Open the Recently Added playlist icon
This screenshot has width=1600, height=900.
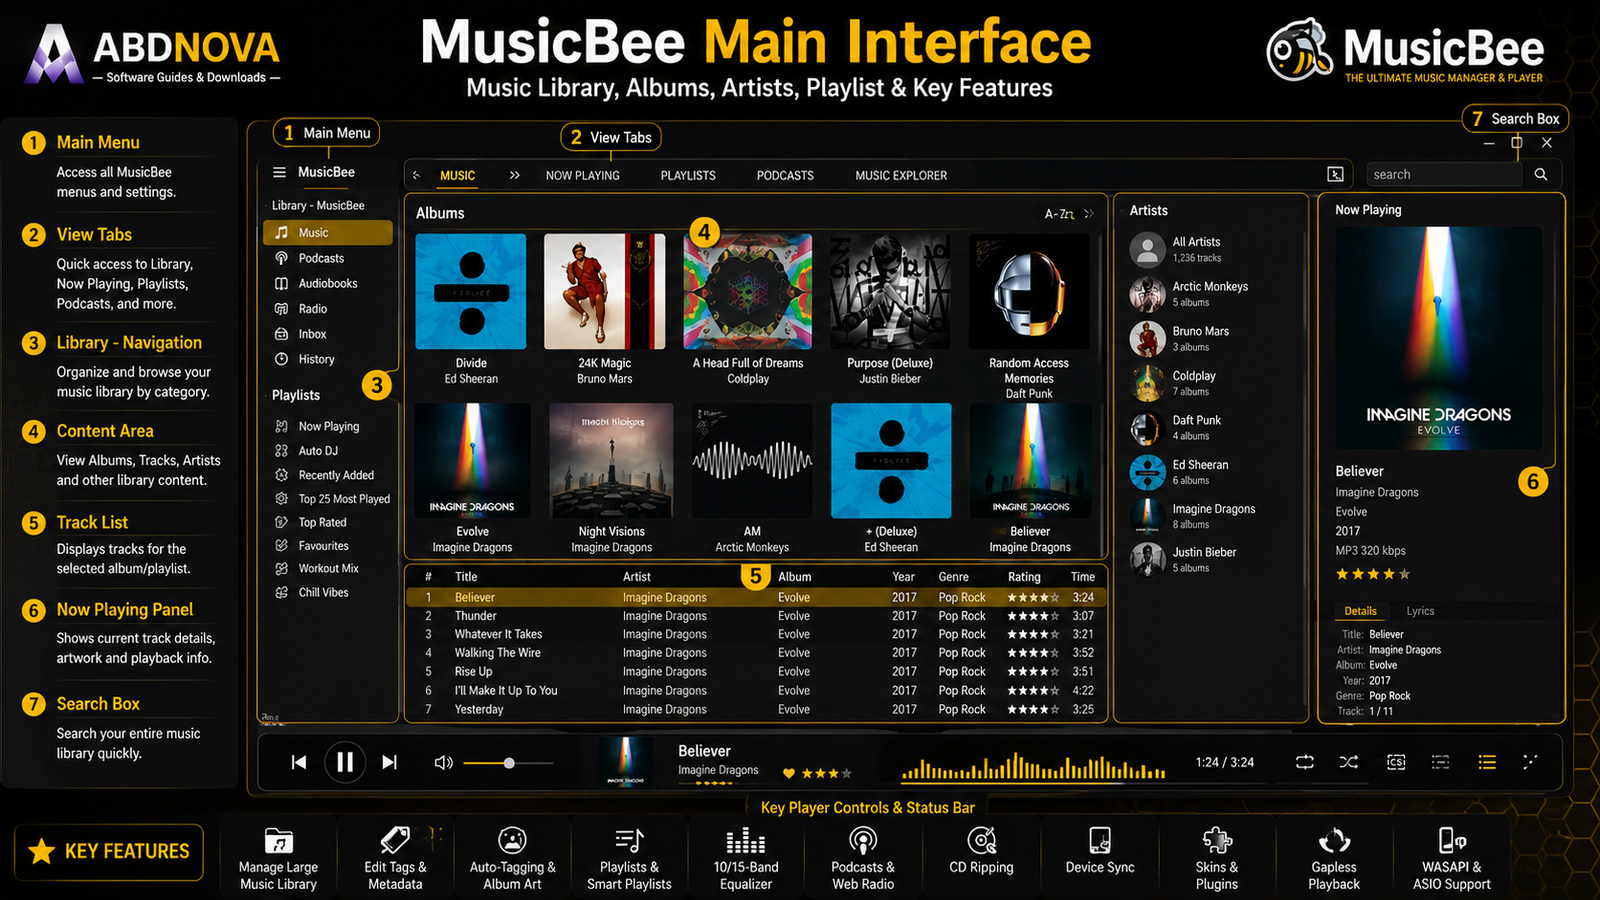click(x=282, y=475)
